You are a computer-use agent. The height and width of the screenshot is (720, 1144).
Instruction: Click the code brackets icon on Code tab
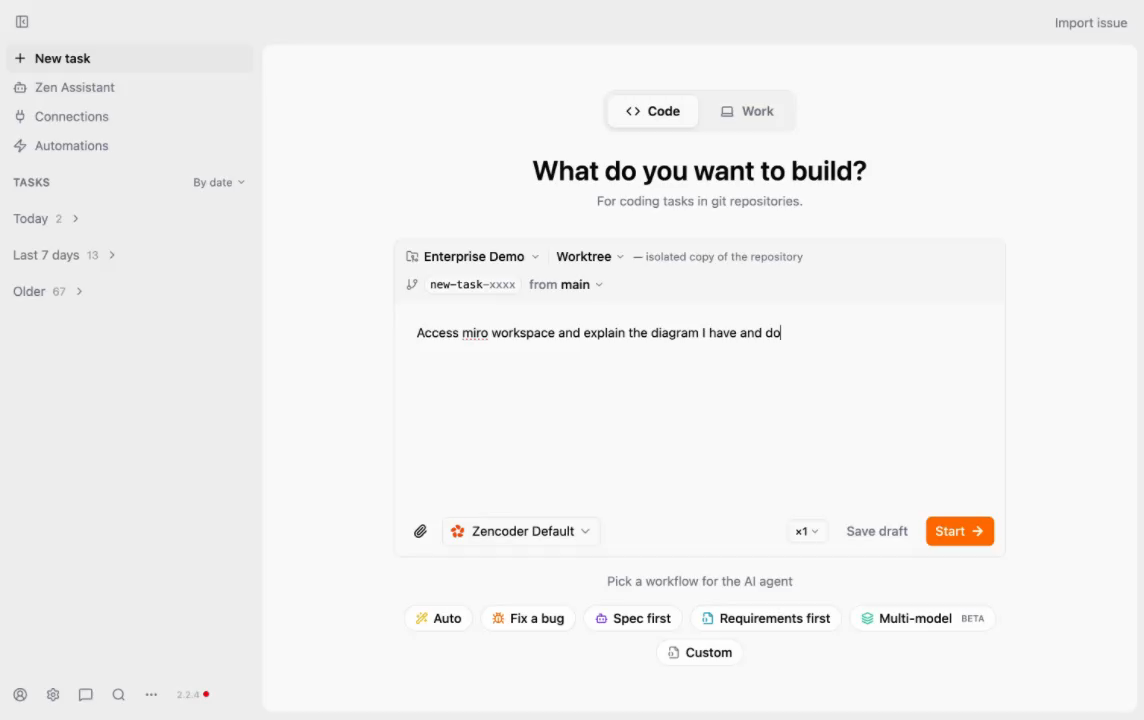[x=633, y=112]
